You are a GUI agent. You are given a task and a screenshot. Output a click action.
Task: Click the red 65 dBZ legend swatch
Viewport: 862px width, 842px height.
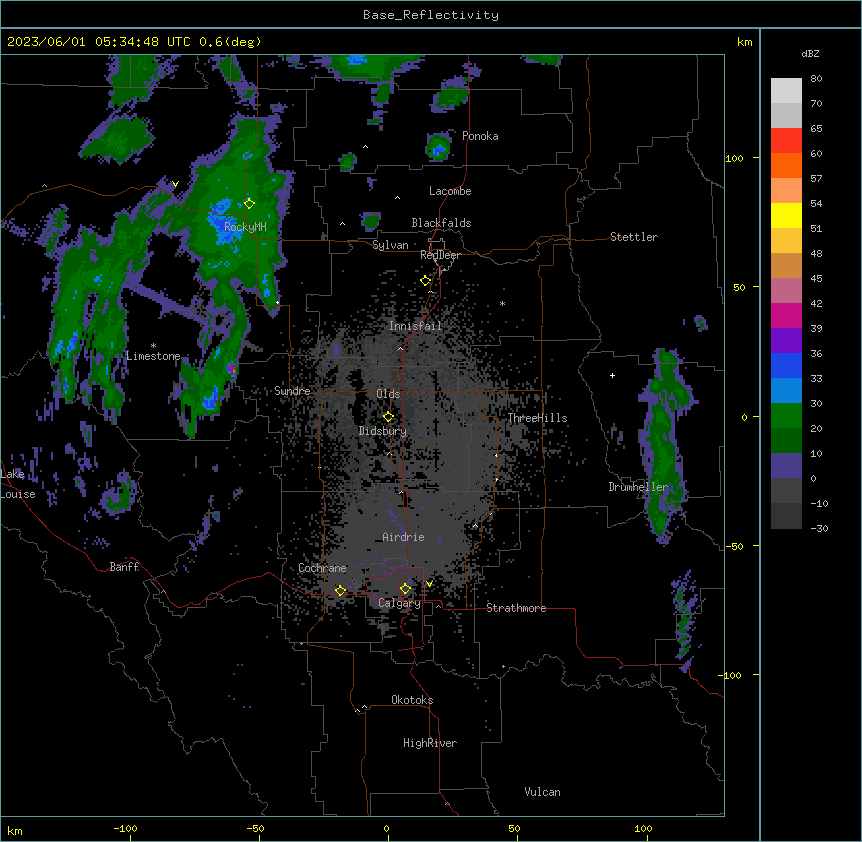(x=786, y=140)
